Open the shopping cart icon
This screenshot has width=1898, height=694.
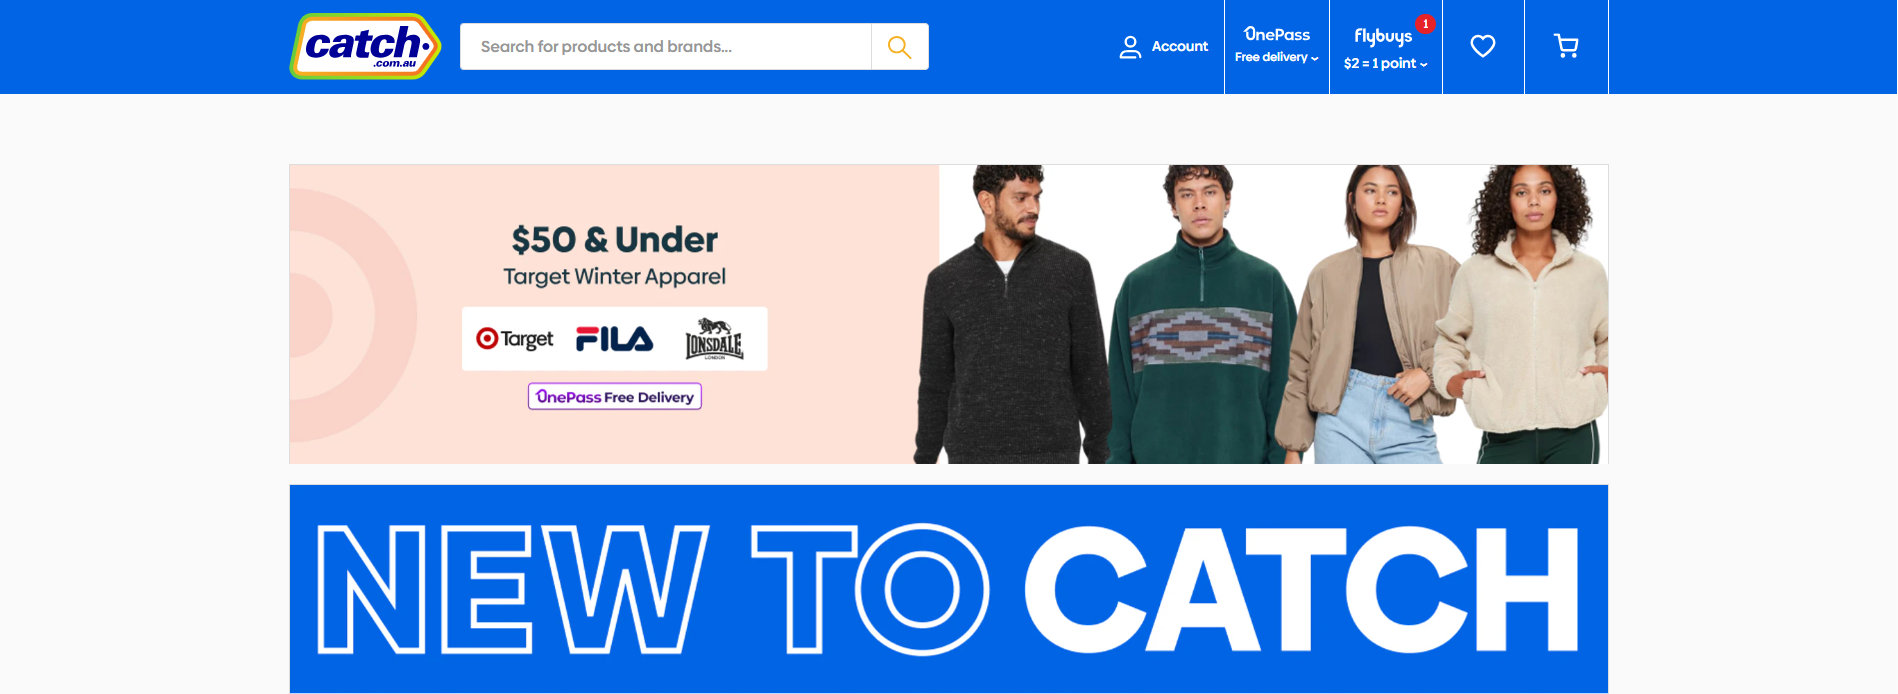point(1566,46)
